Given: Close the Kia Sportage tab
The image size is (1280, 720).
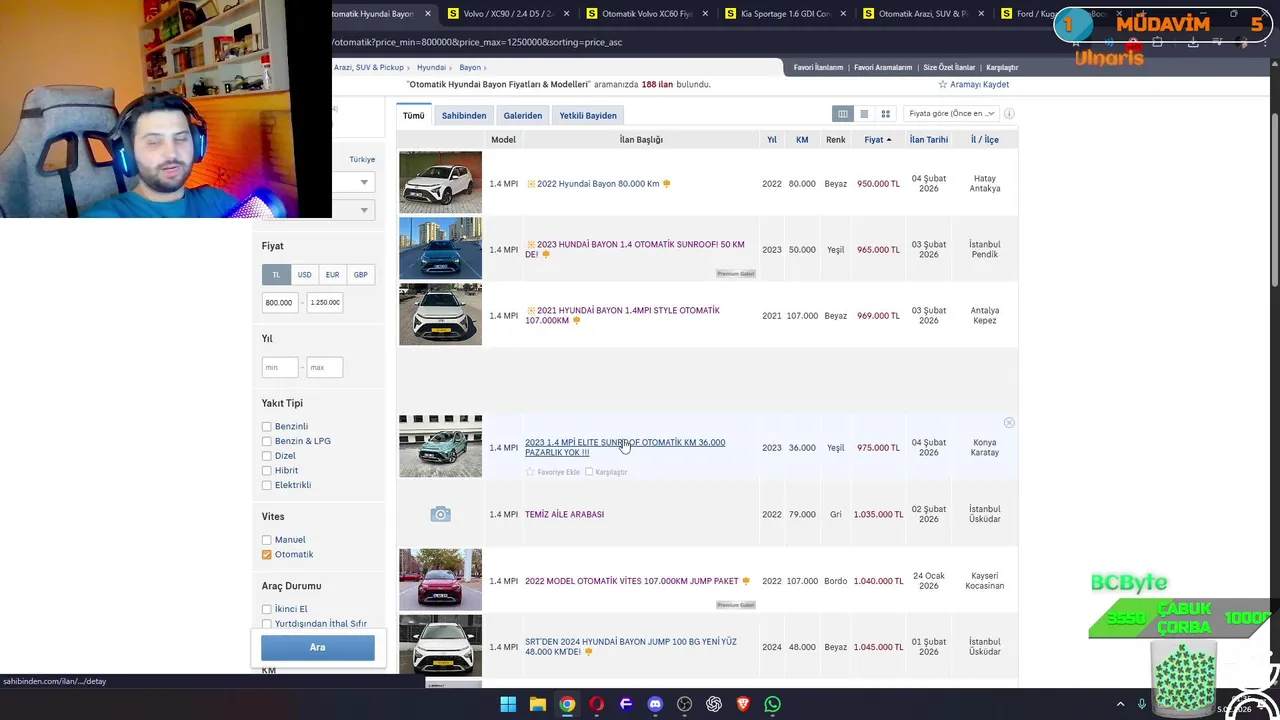Looking at the screenshot, I should 844,14.
